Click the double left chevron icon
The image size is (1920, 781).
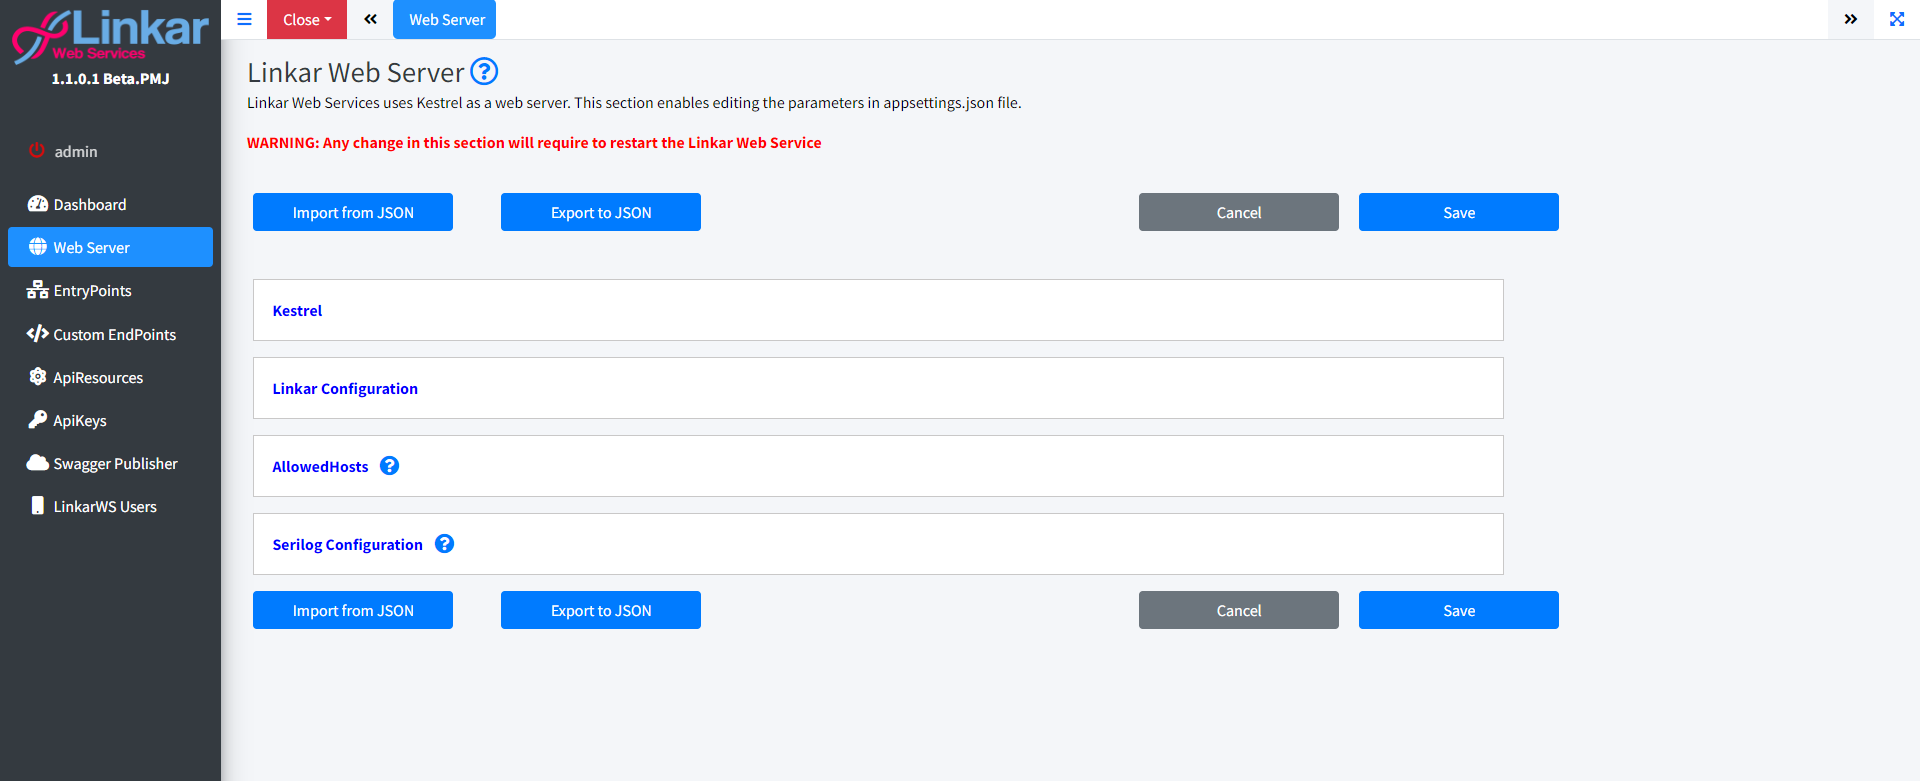[x=370, y=19]
